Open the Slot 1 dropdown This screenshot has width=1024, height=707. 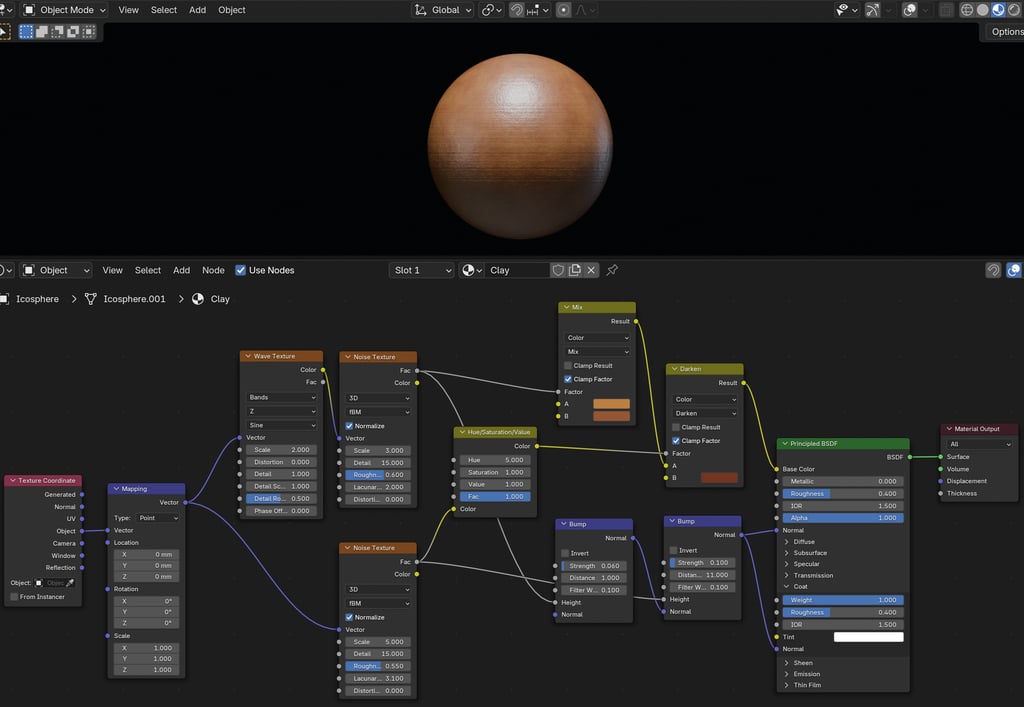click(x=422, y=270)
